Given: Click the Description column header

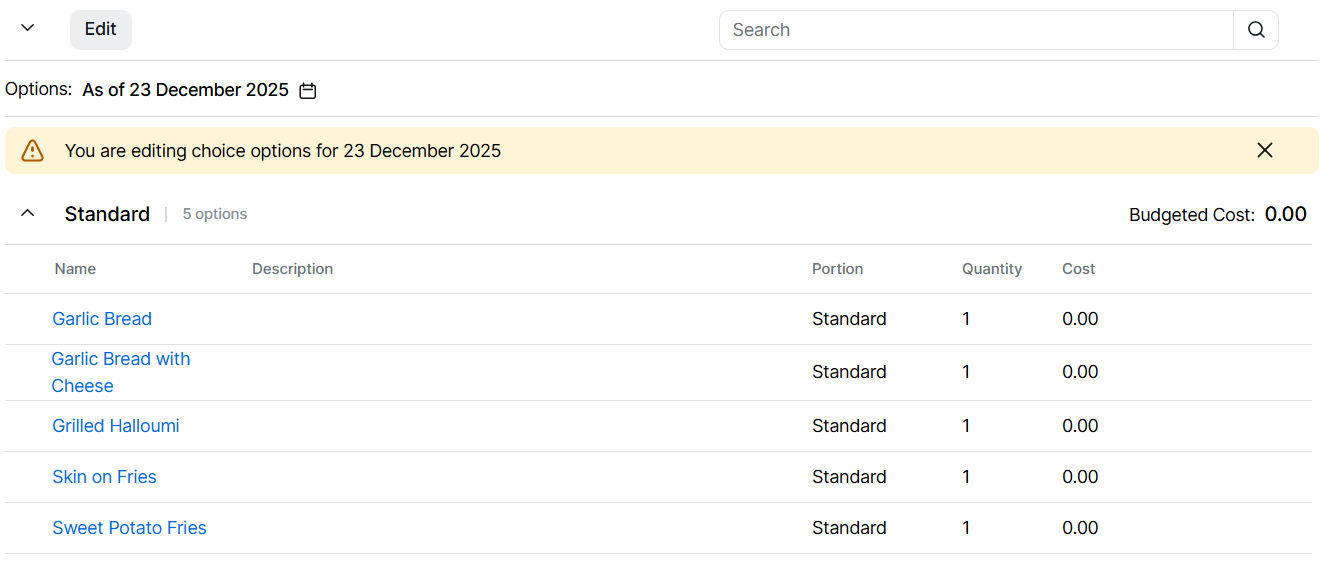Looking at the screenshot, I should [x=292, y=269].
